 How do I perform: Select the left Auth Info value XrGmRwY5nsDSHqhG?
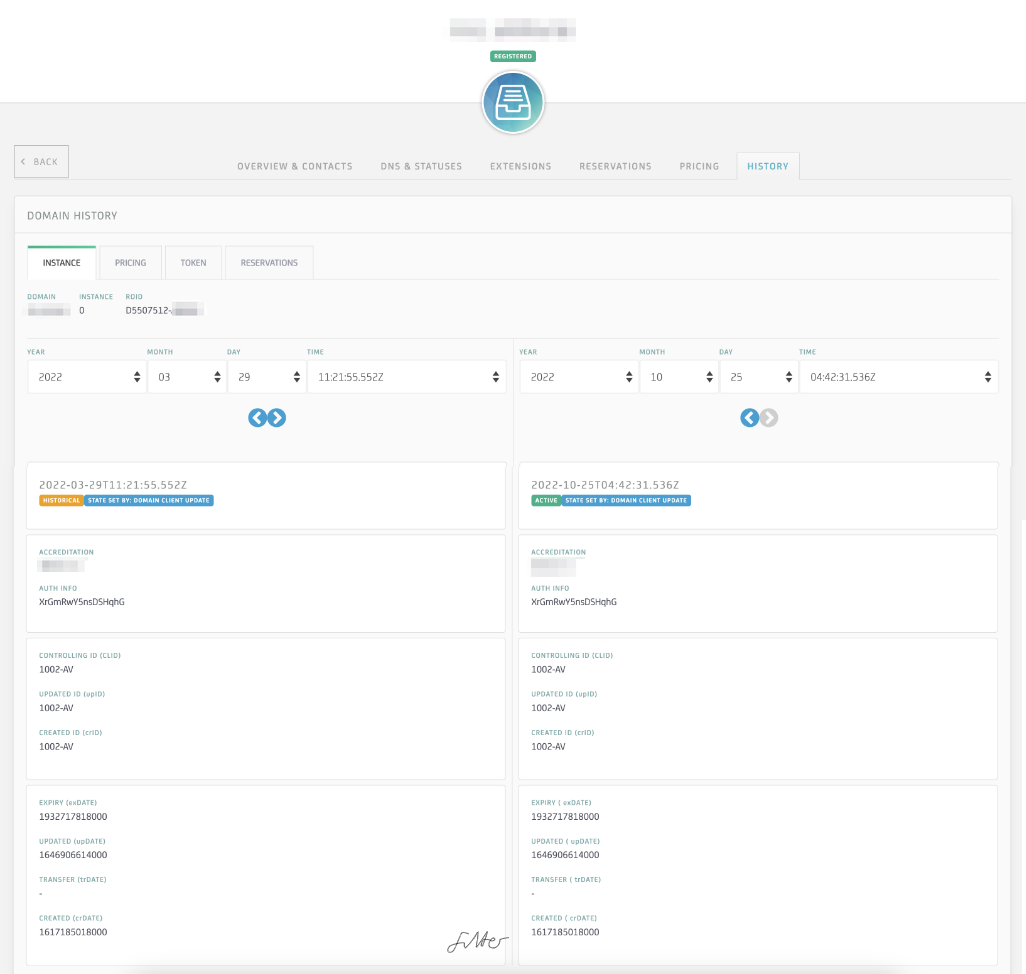pyautogui.click(x=82, y=602)
